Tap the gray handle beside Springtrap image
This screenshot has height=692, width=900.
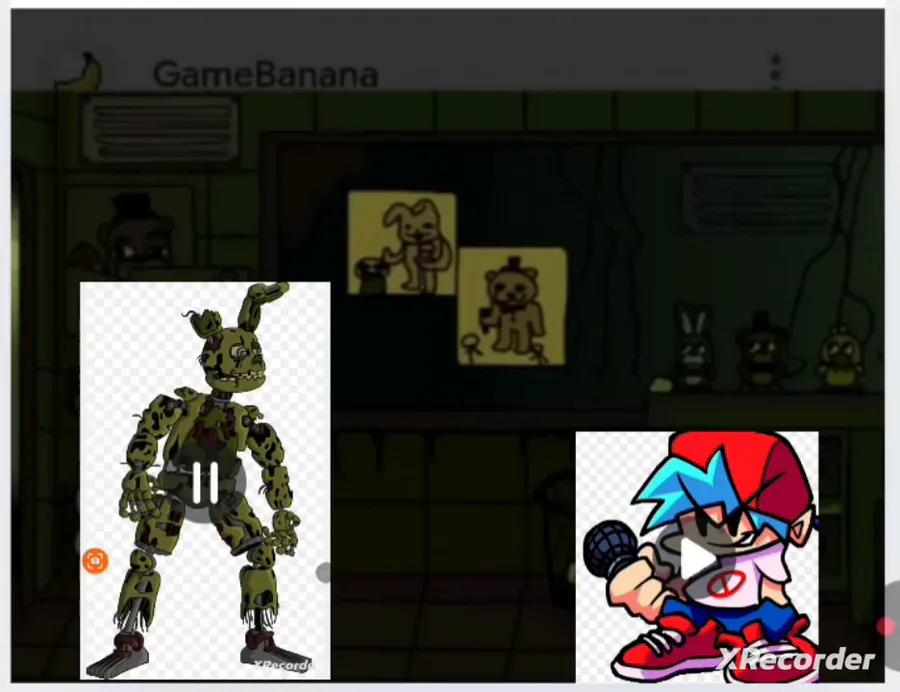tap(324, 572)
